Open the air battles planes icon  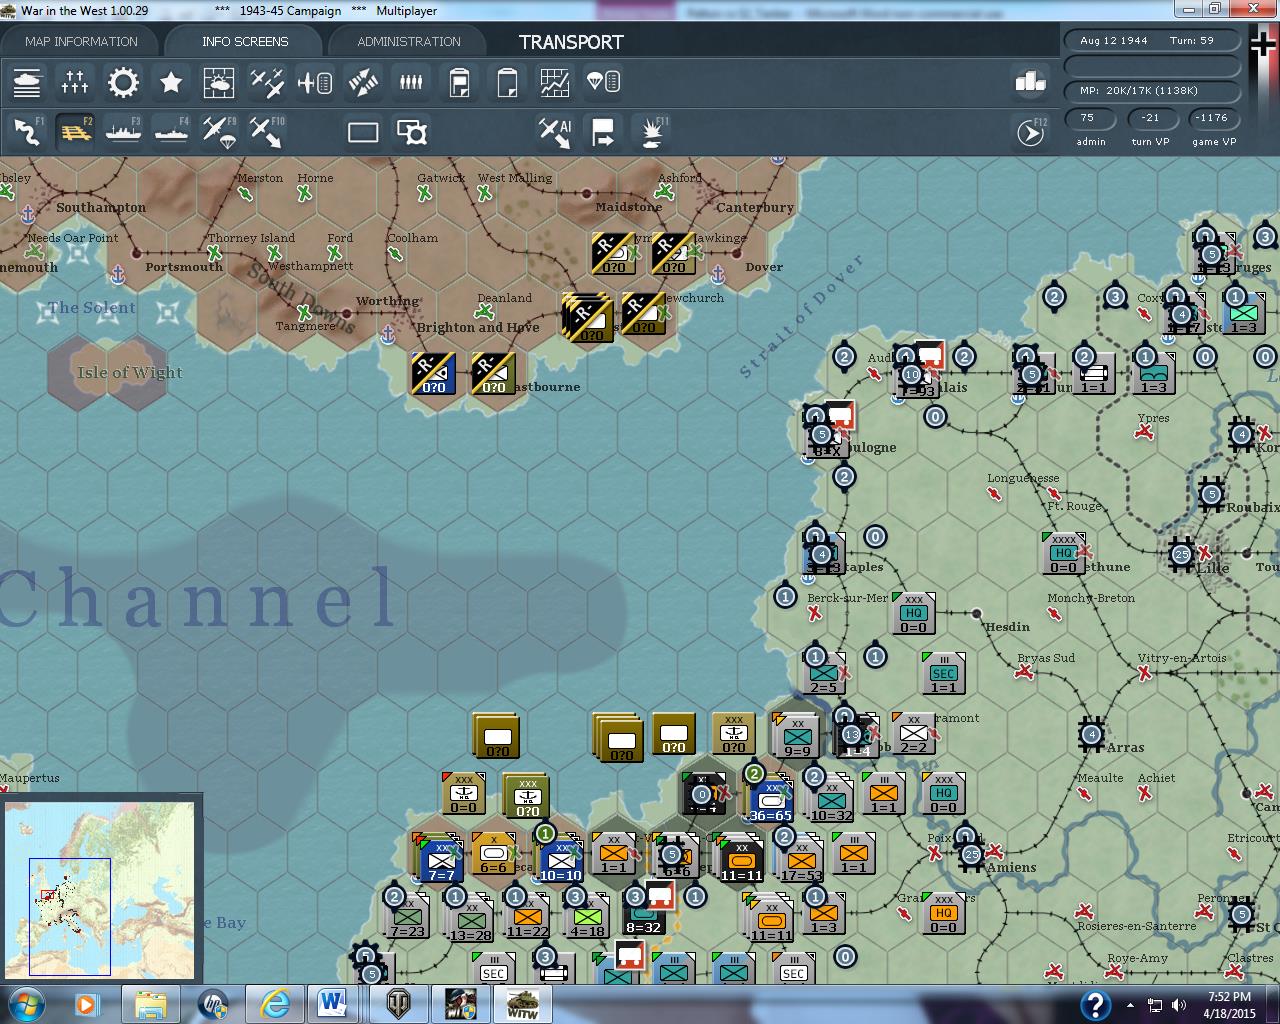[267, 82]
